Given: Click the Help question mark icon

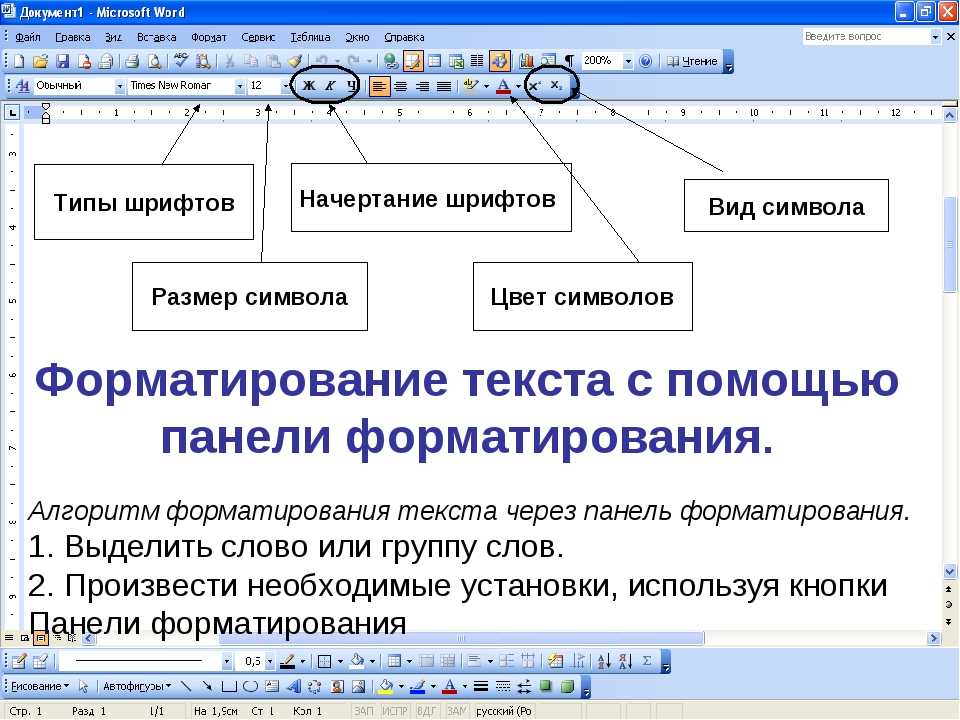Looking at the screenshot, I should [645, 61].
